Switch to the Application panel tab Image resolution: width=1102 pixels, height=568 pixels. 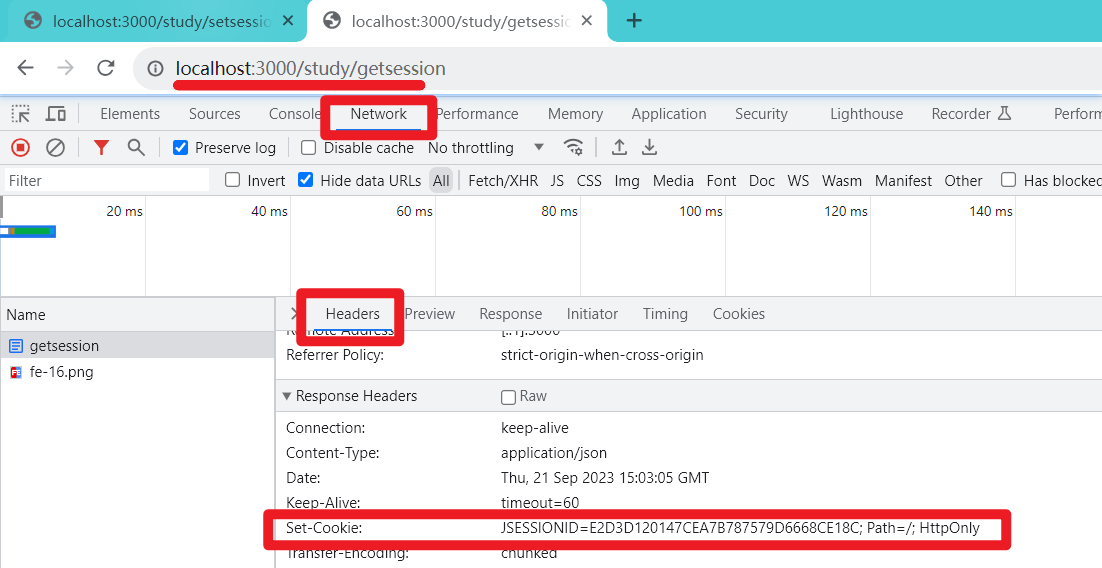669,114
